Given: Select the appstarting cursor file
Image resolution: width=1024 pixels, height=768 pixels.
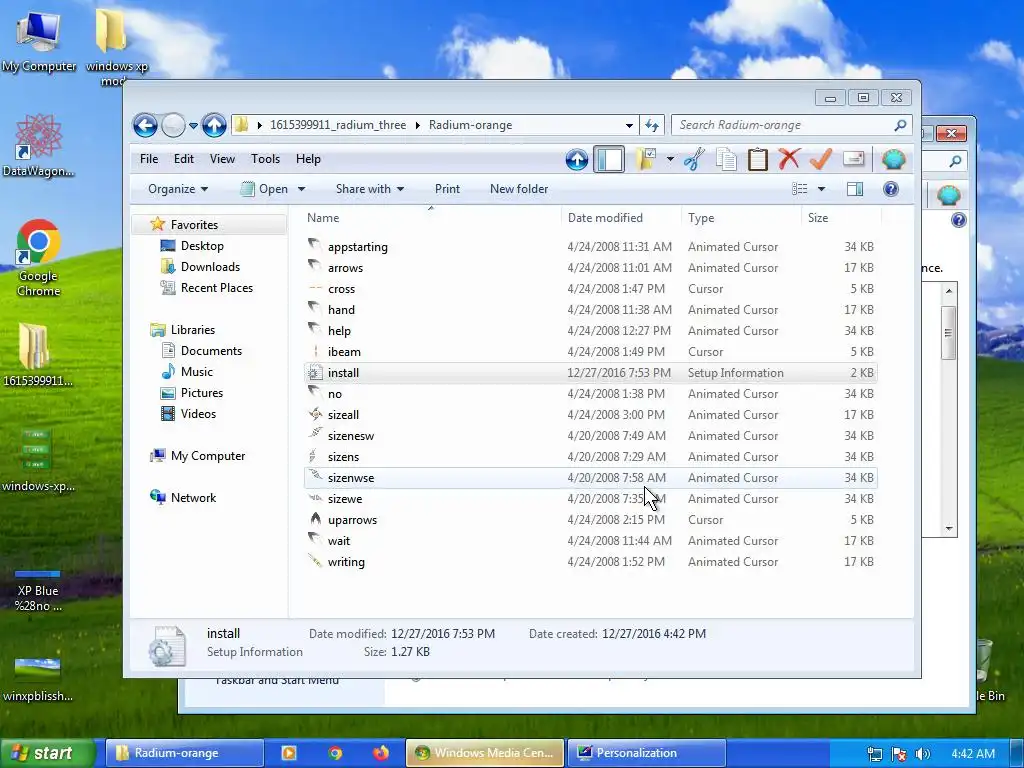Looking at the screenshot, I should tap(590, 247).
